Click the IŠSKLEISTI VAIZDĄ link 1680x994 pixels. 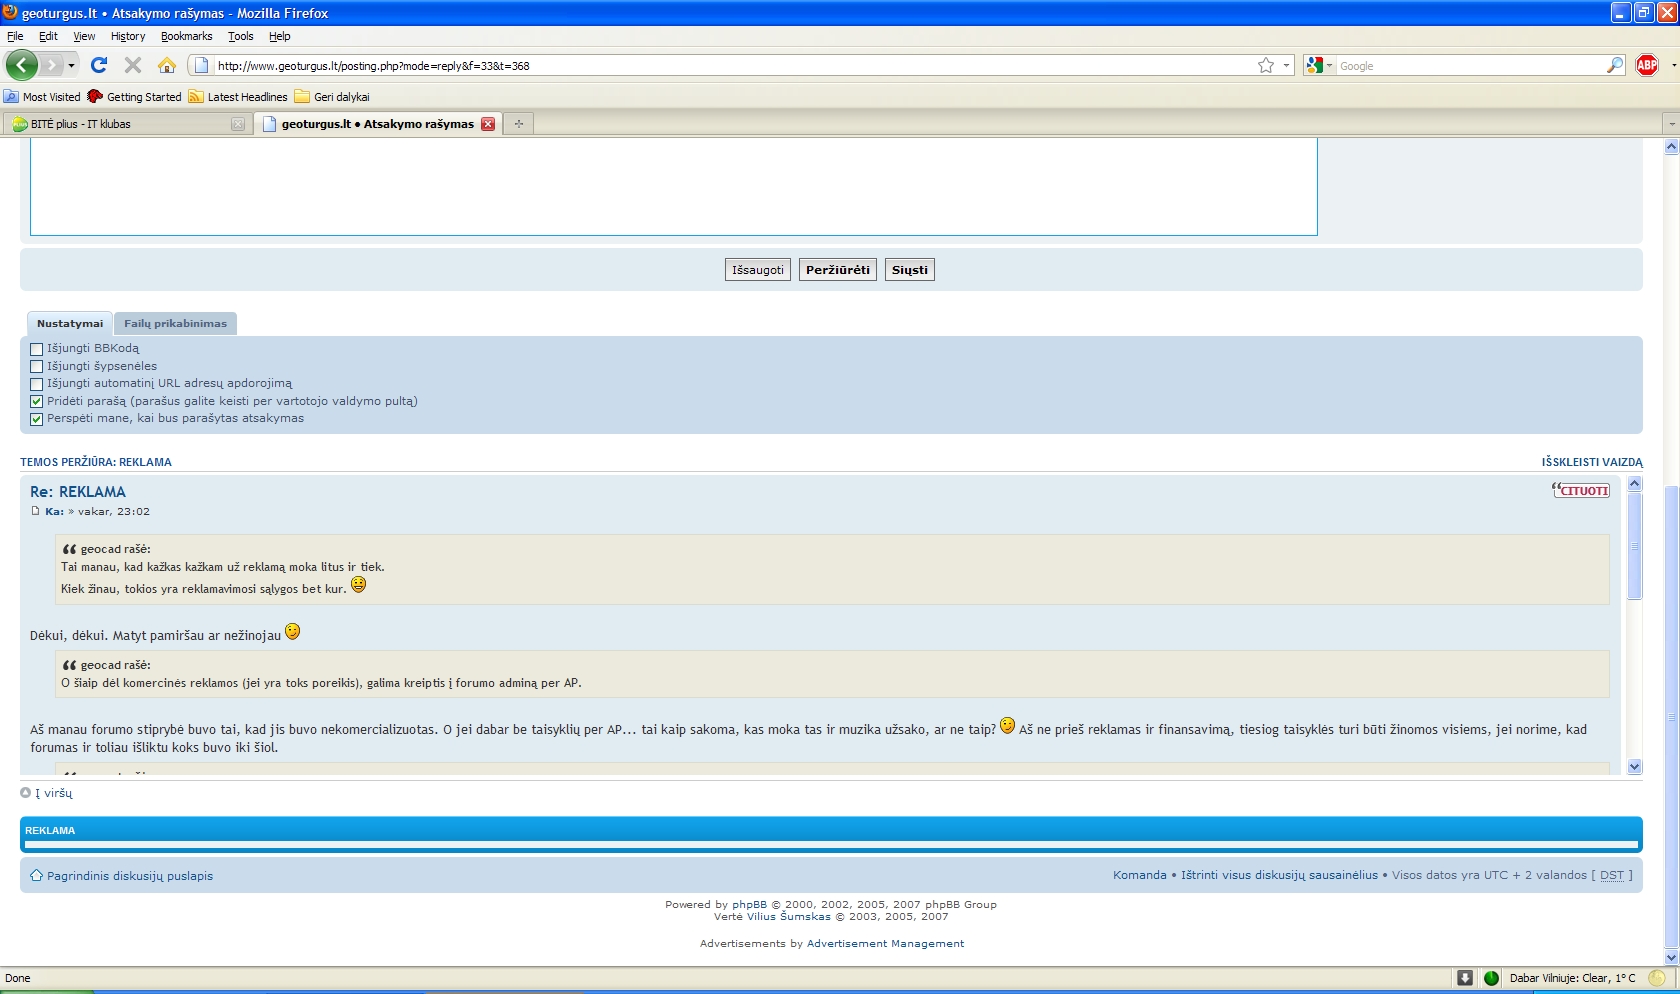click(x=1592, y=462)
